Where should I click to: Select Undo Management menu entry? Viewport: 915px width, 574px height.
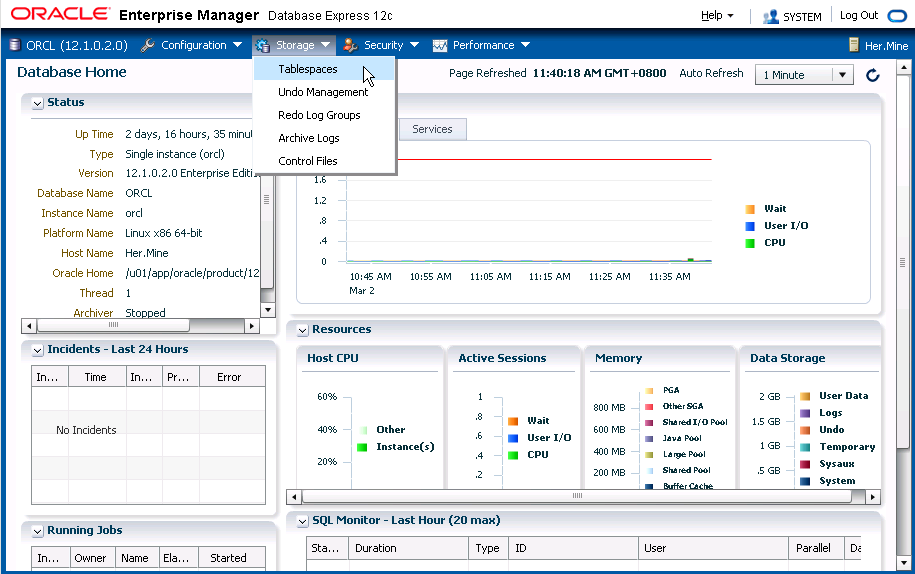[x=324, y=92]
